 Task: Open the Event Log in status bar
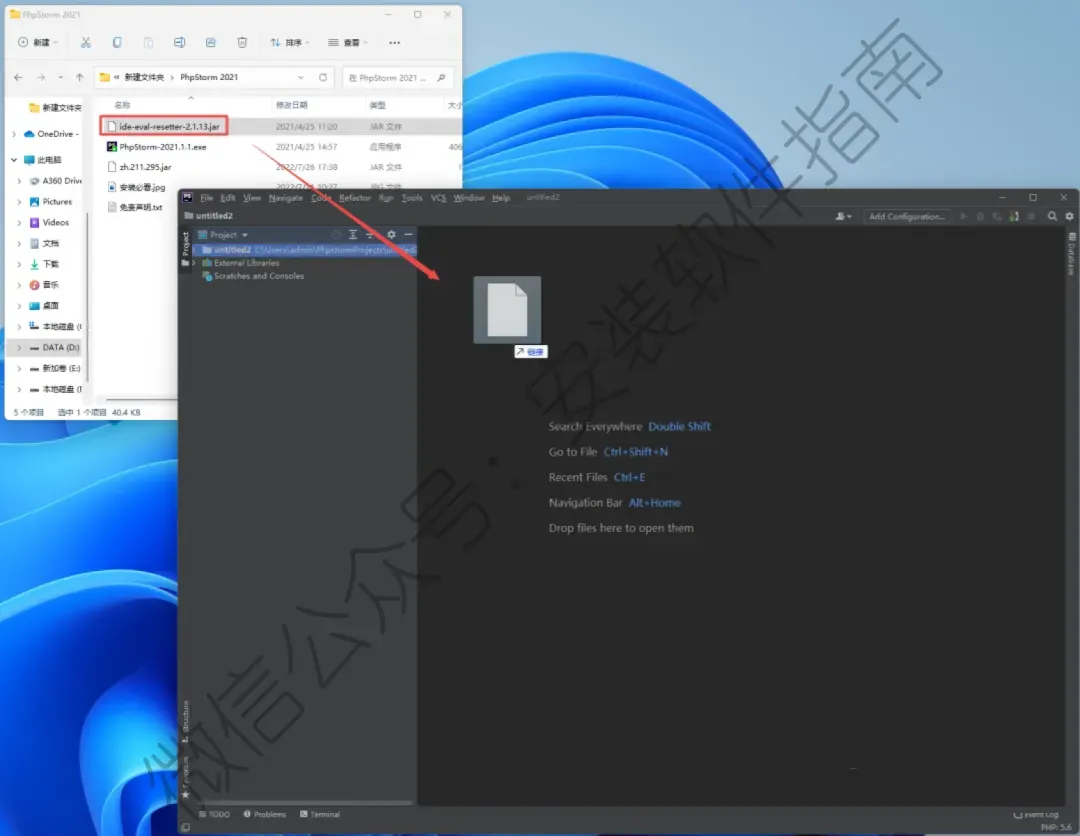(1036, 815)
